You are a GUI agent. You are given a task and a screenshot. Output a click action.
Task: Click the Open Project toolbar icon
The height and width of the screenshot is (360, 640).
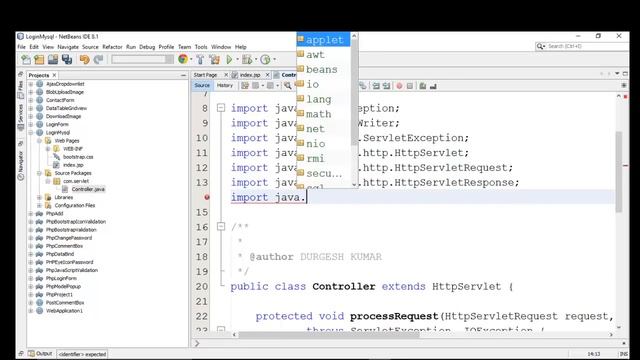pos(53,60)
